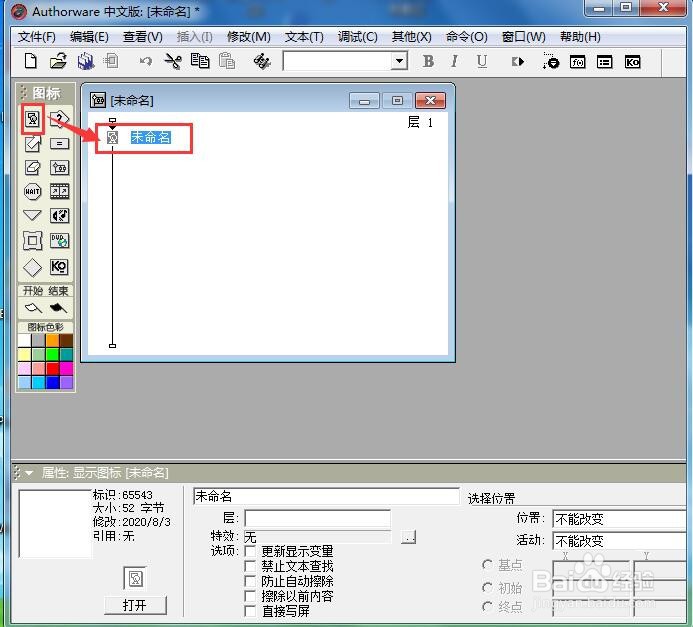Open the 编辑(E) menu
The image size is (693, 627).
tap(89, 37)
